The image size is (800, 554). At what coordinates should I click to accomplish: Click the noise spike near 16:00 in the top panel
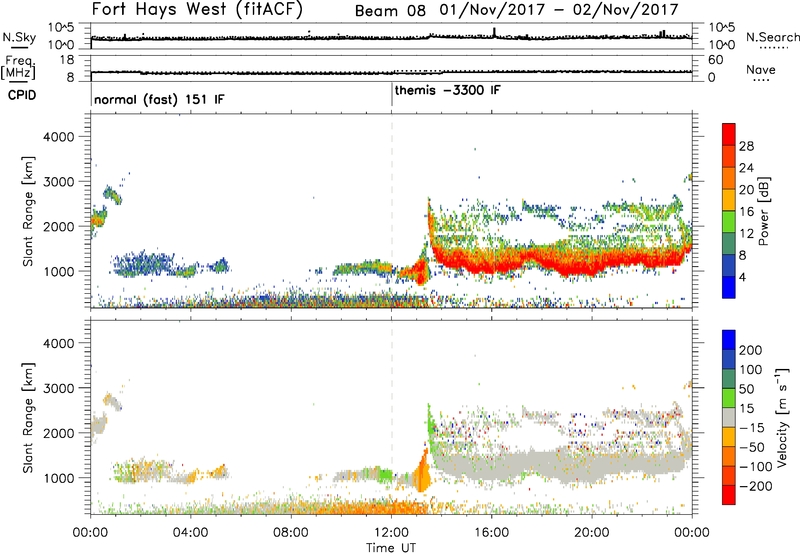coord(494,32)
